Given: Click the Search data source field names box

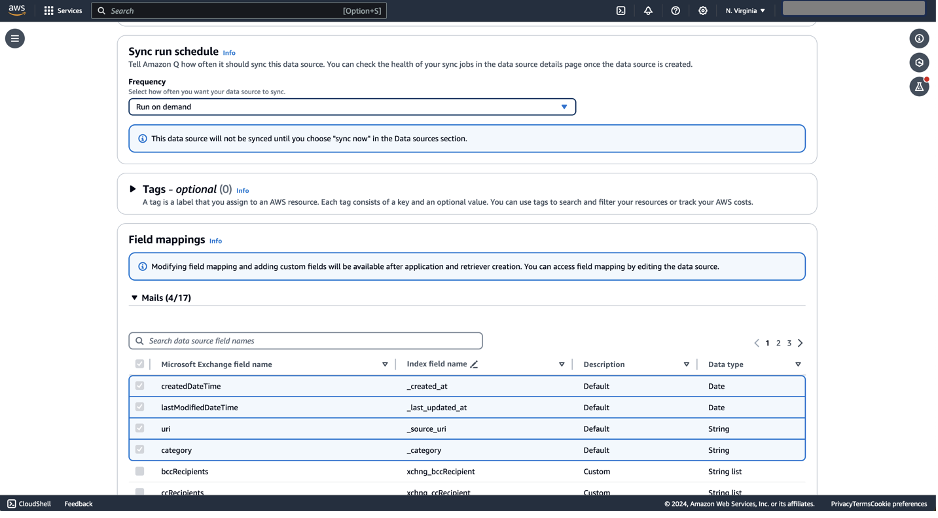Looking at the screenshot, I should (x=306, y=341).
